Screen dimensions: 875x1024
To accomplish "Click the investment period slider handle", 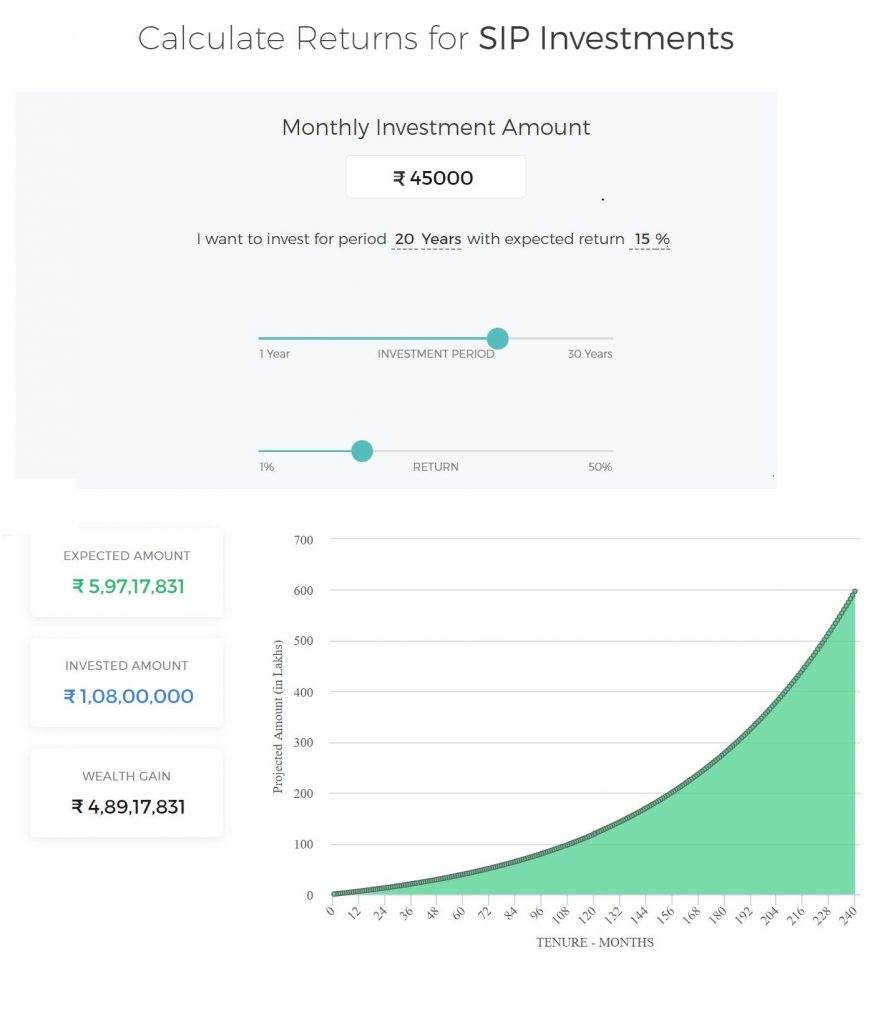I will [497, 339].
